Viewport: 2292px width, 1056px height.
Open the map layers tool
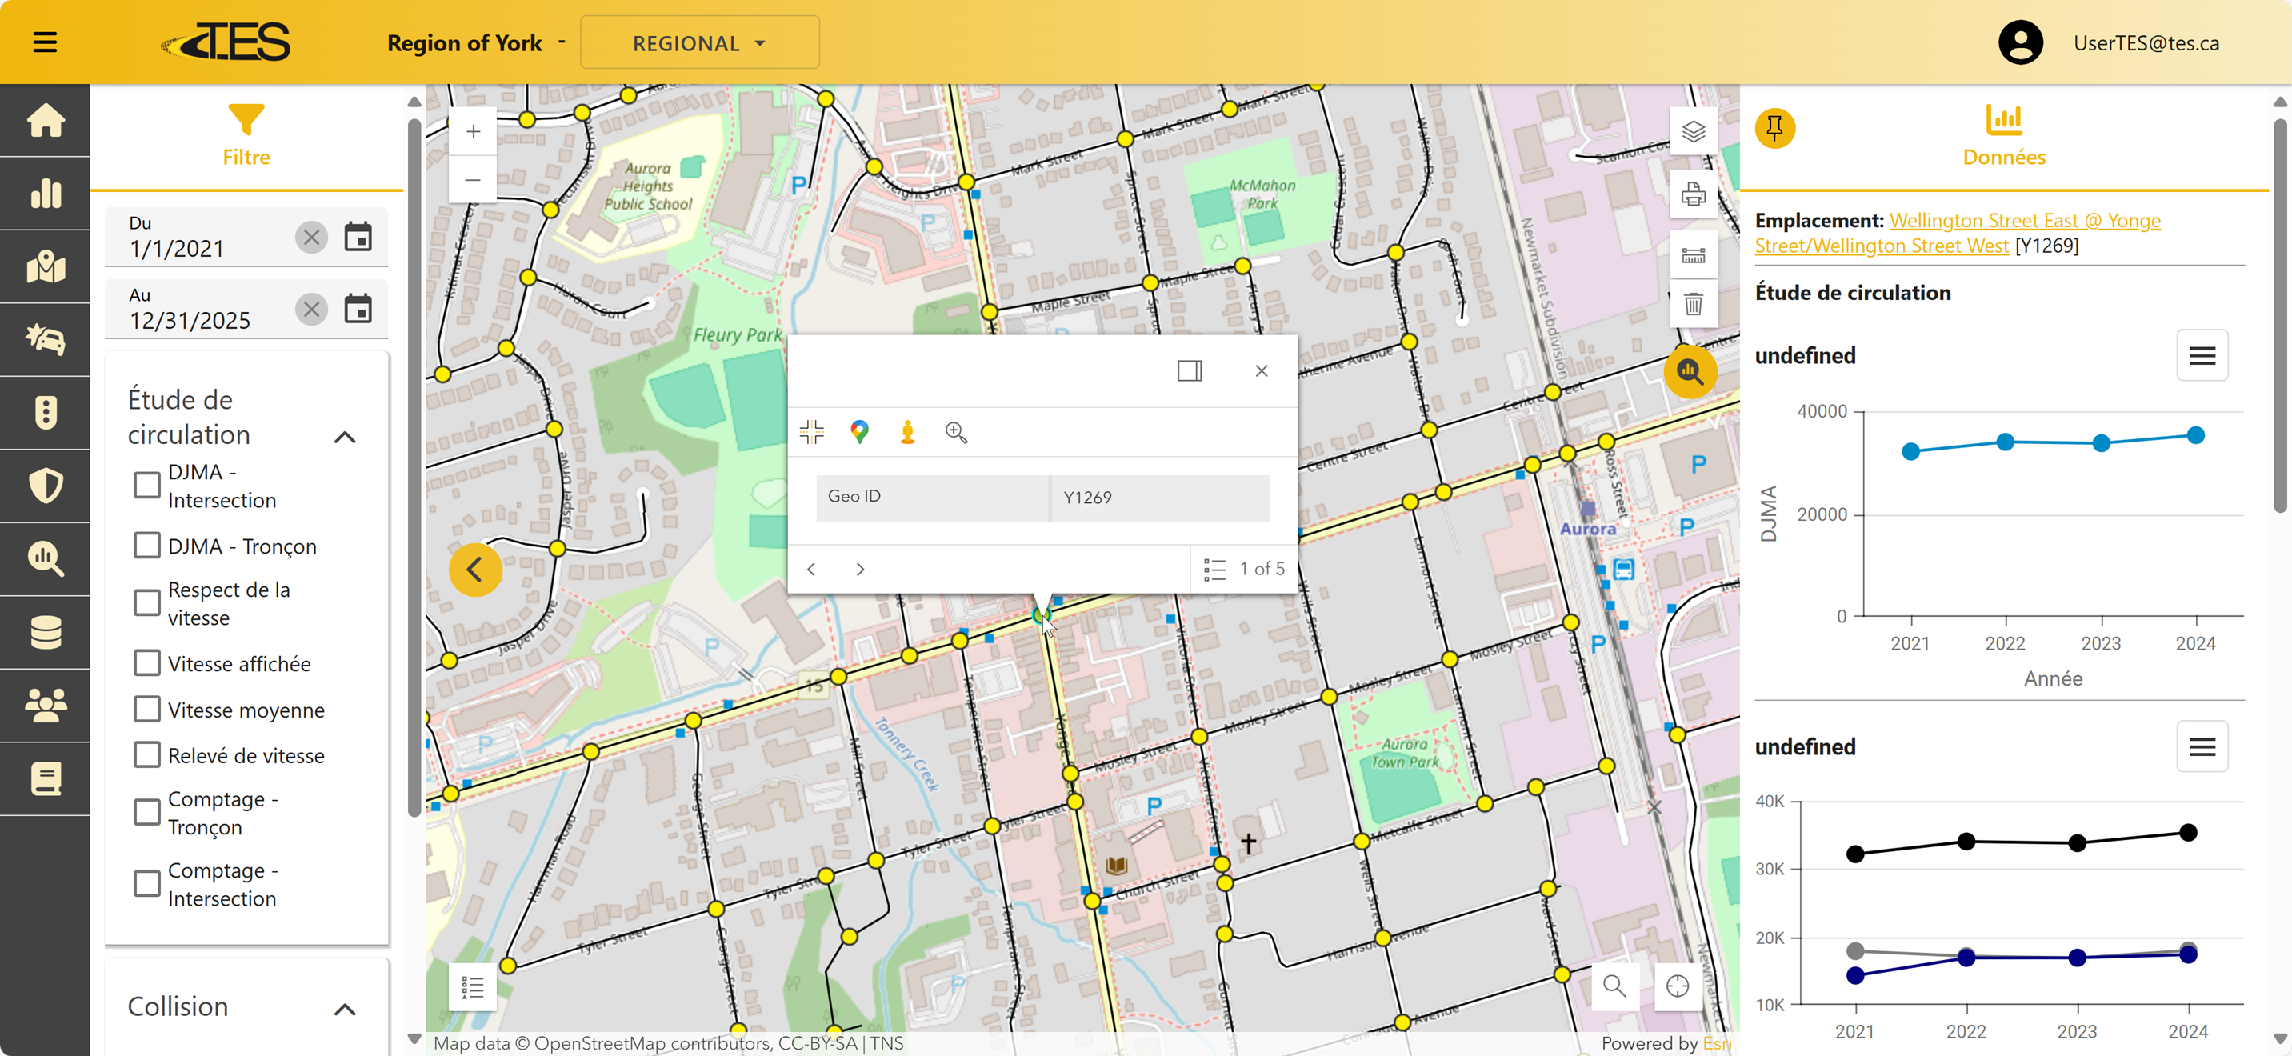pyautogui.click(x=1693, y=132)
